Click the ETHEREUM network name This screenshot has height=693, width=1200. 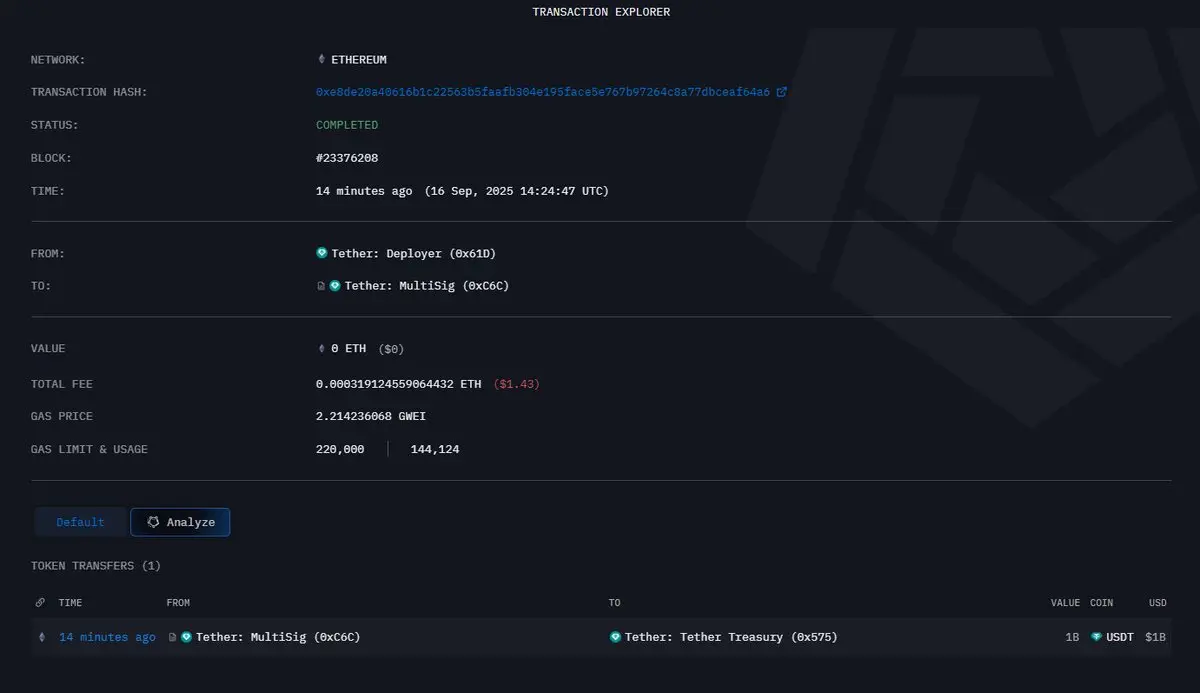pyautogui.click(x=359, y=60)
